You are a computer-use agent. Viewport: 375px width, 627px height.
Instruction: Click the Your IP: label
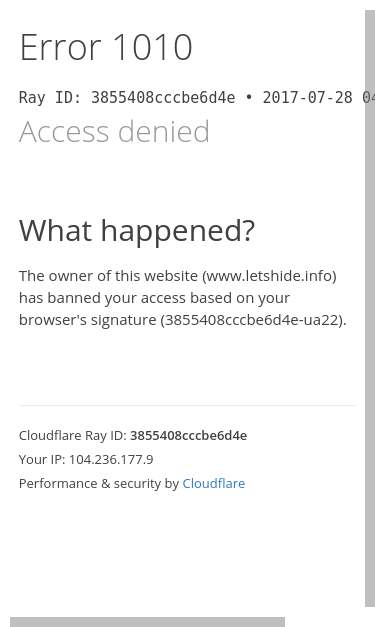[42, 459]
